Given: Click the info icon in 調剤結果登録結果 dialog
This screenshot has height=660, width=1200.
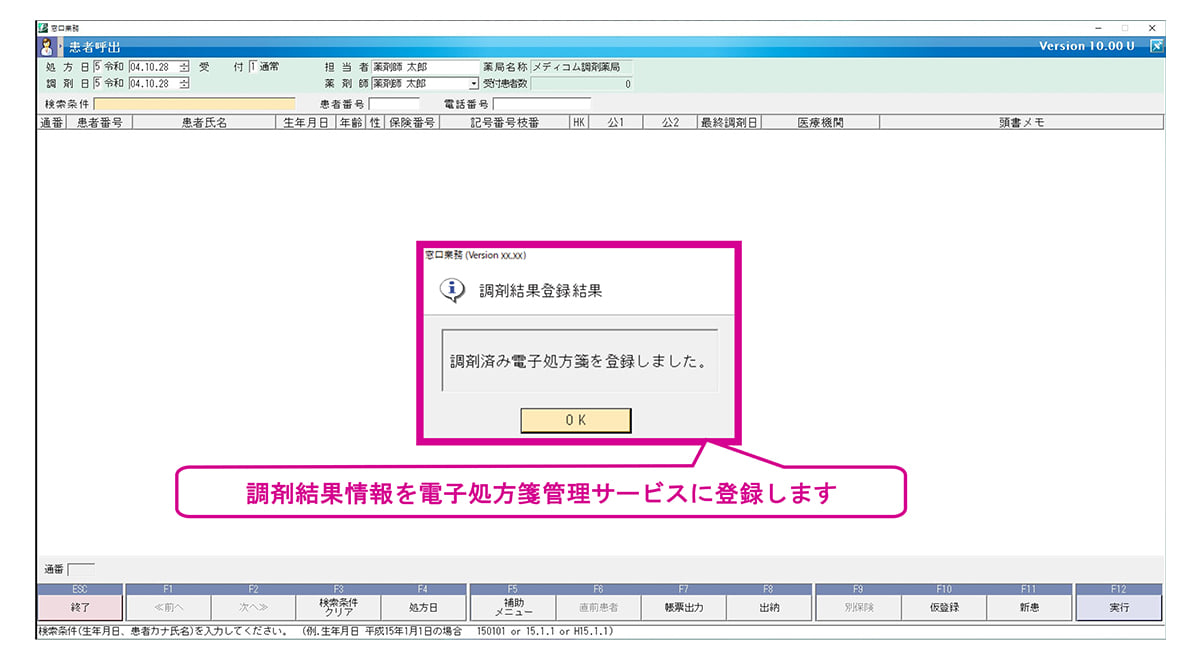Looking at the screenshot, I should [x=452, y=291].
